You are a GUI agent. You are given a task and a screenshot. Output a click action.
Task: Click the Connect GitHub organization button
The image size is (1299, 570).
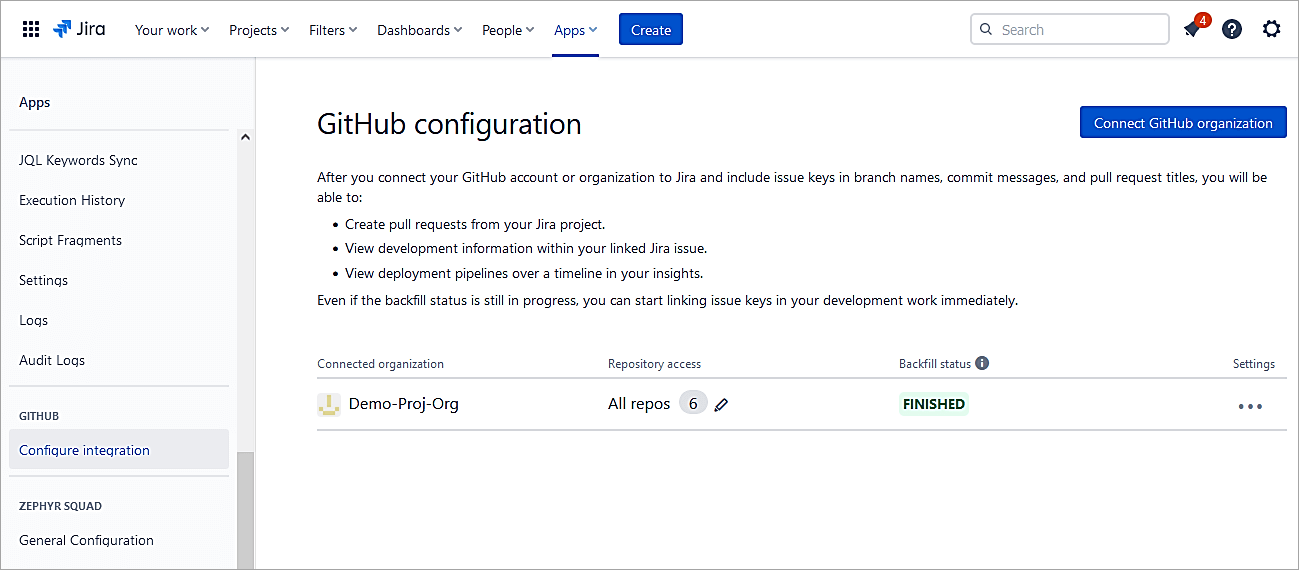[1183, 123]
